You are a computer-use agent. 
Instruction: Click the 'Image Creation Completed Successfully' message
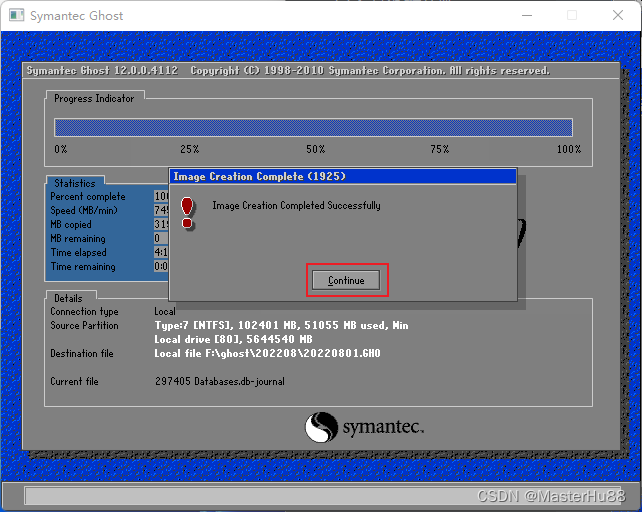pyautogui.click(x=296, y=205)
